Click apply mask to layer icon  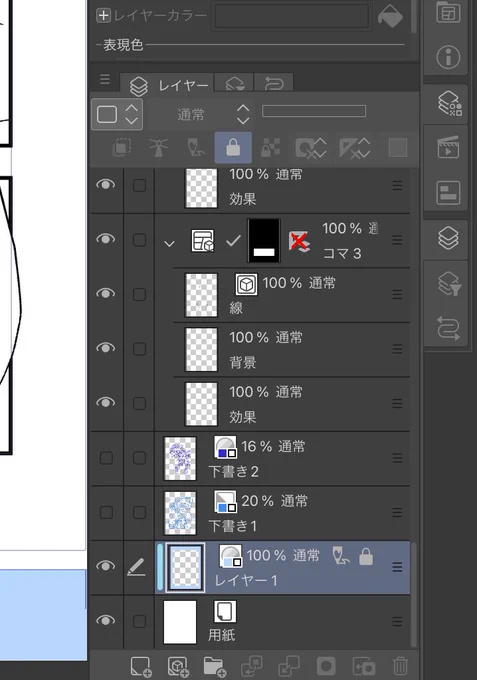363,666
